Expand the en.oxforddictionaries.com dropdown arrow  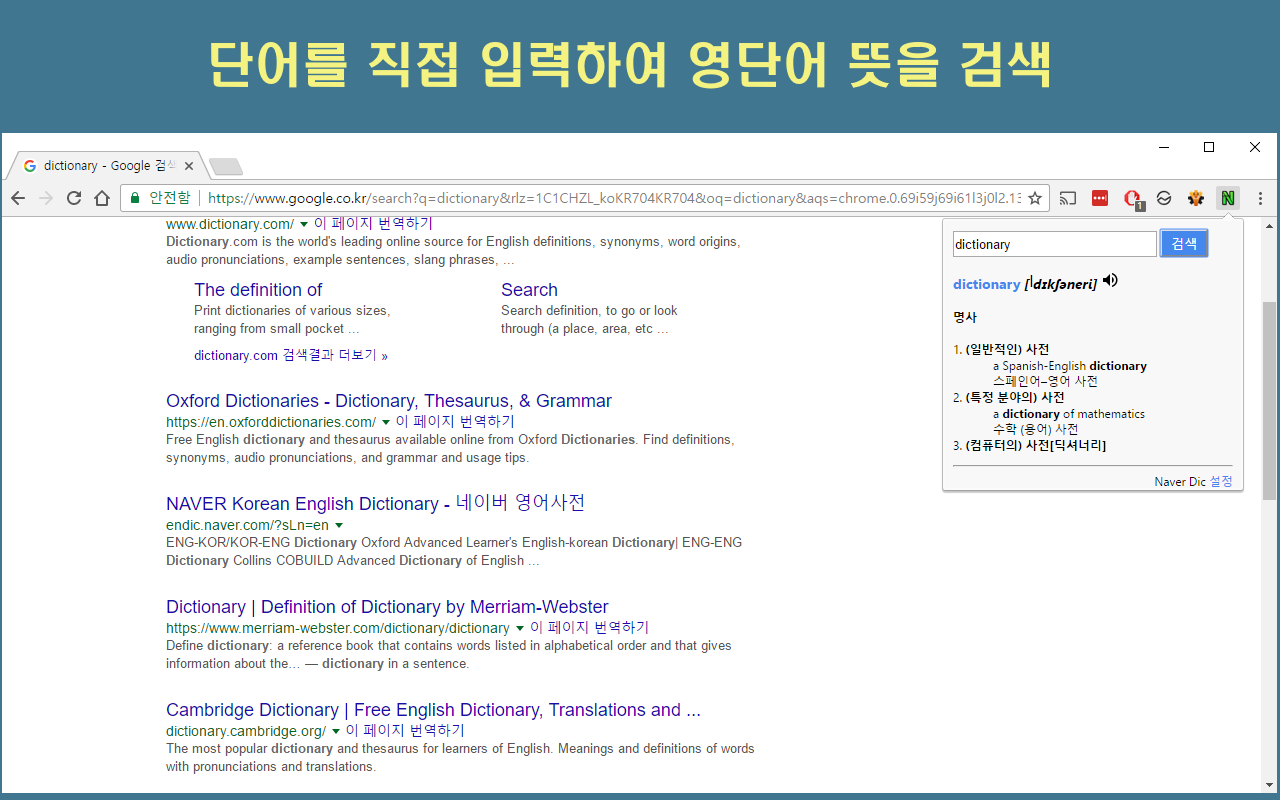pyautogui.click(x=386, y=422)
